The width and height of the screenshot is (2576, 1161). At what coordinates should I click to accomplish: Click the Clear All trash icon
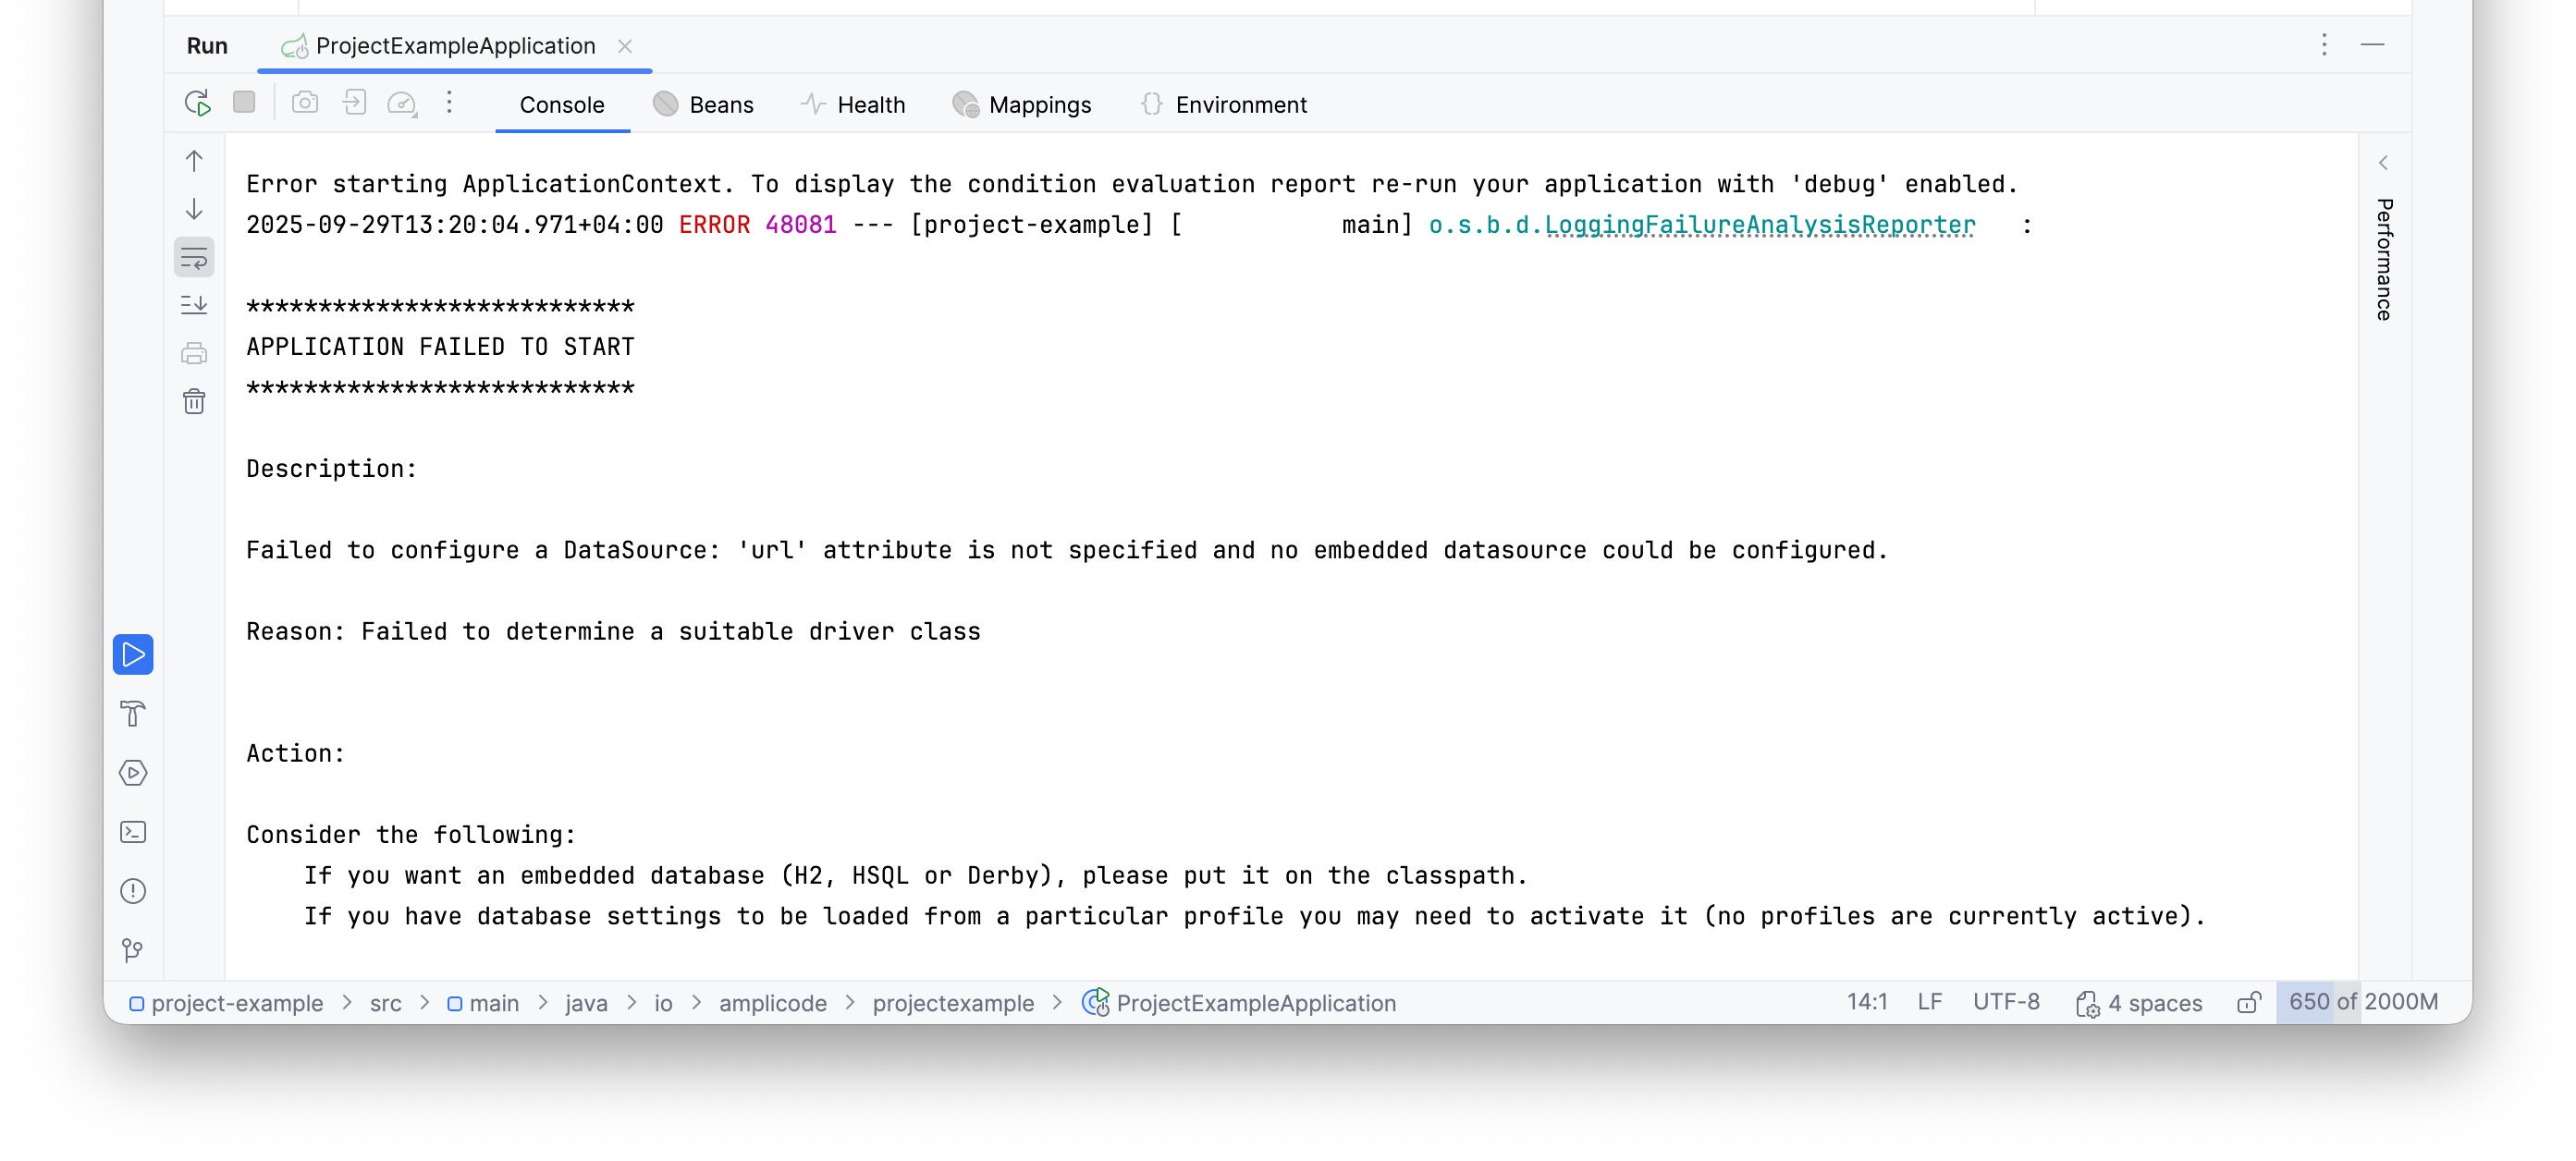pyautogui.click(x=194, y=402)
